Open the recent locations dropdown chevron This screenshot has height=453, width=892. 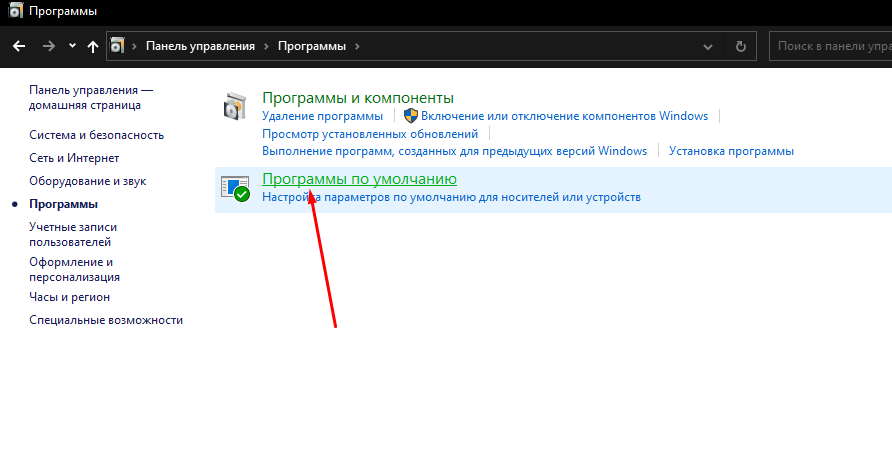[72, 46]
